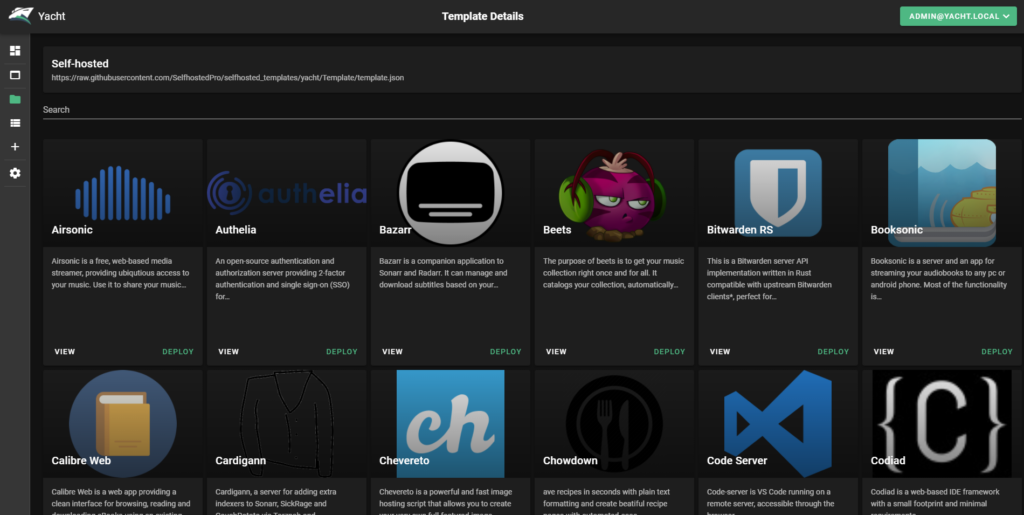Click the Code Server description text
The height and width of the screenshot is (515, 1024).
coord(771,503)
